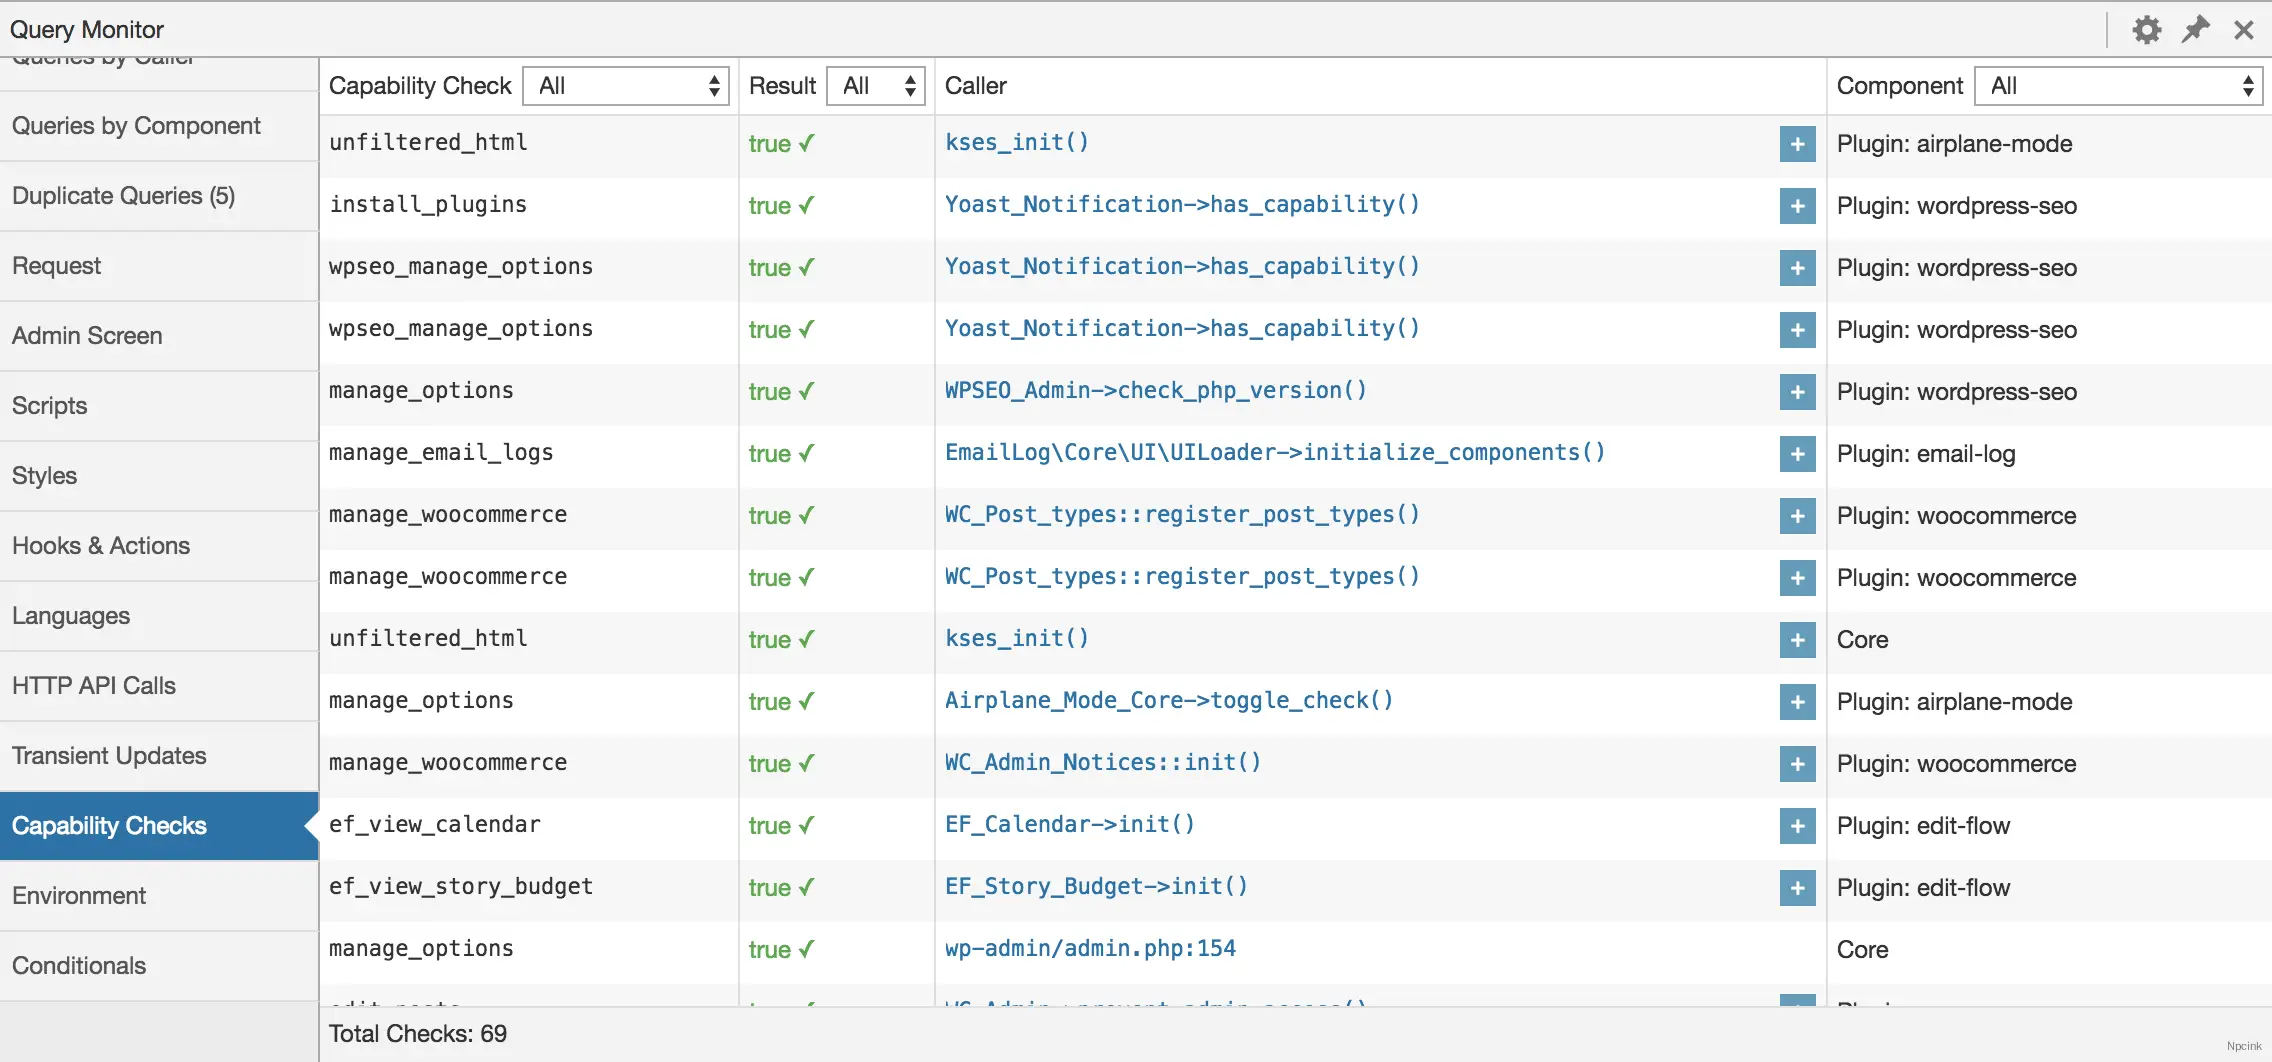The image size is (2272, 1062).
Task: Click the WPSEO_Admin->check_php_version() caller link
Action: pos(1155,390)
